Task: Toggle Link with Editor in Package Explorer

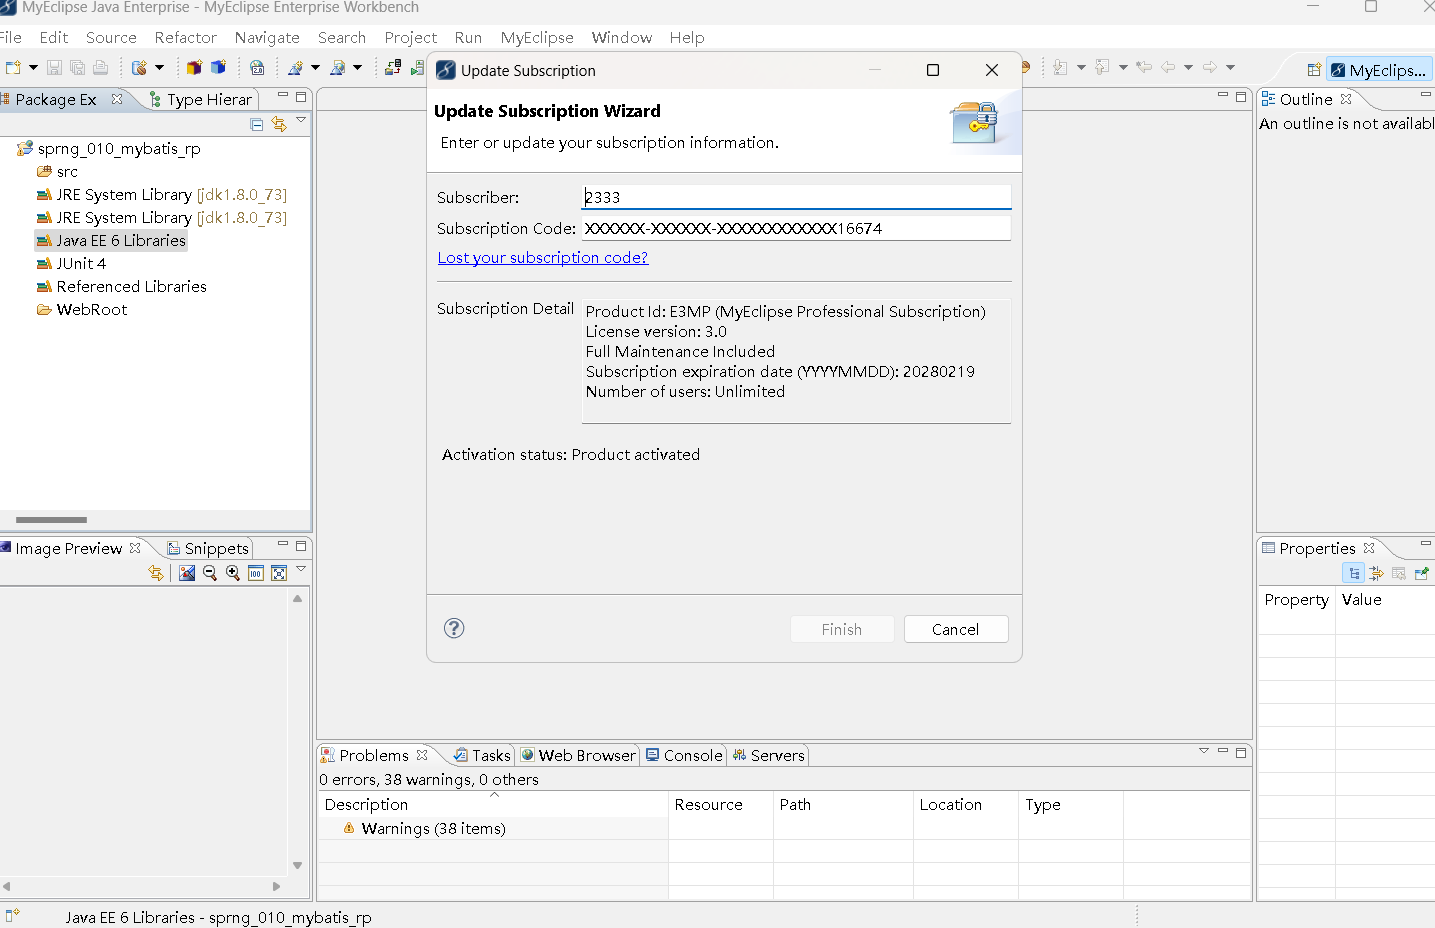Action: [x=279, y=124]
